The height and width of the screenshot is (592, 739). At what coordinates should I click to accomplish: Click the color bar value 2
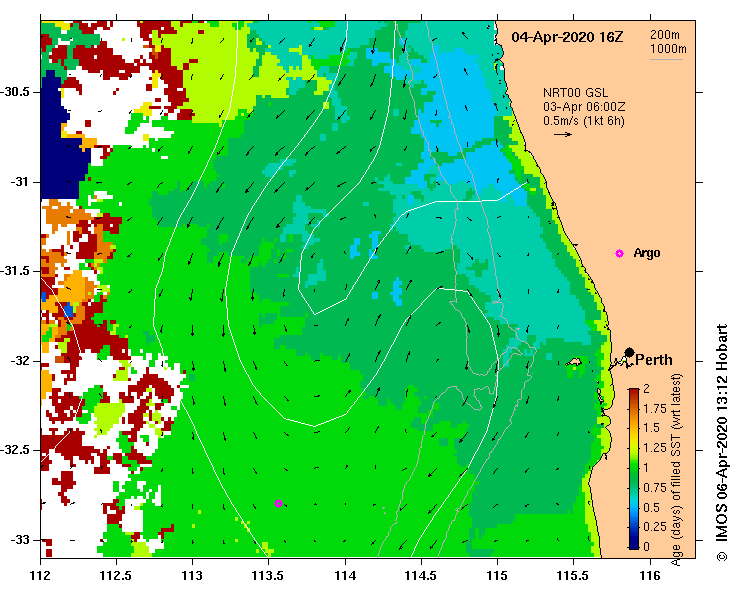click(x=647, y=388)
